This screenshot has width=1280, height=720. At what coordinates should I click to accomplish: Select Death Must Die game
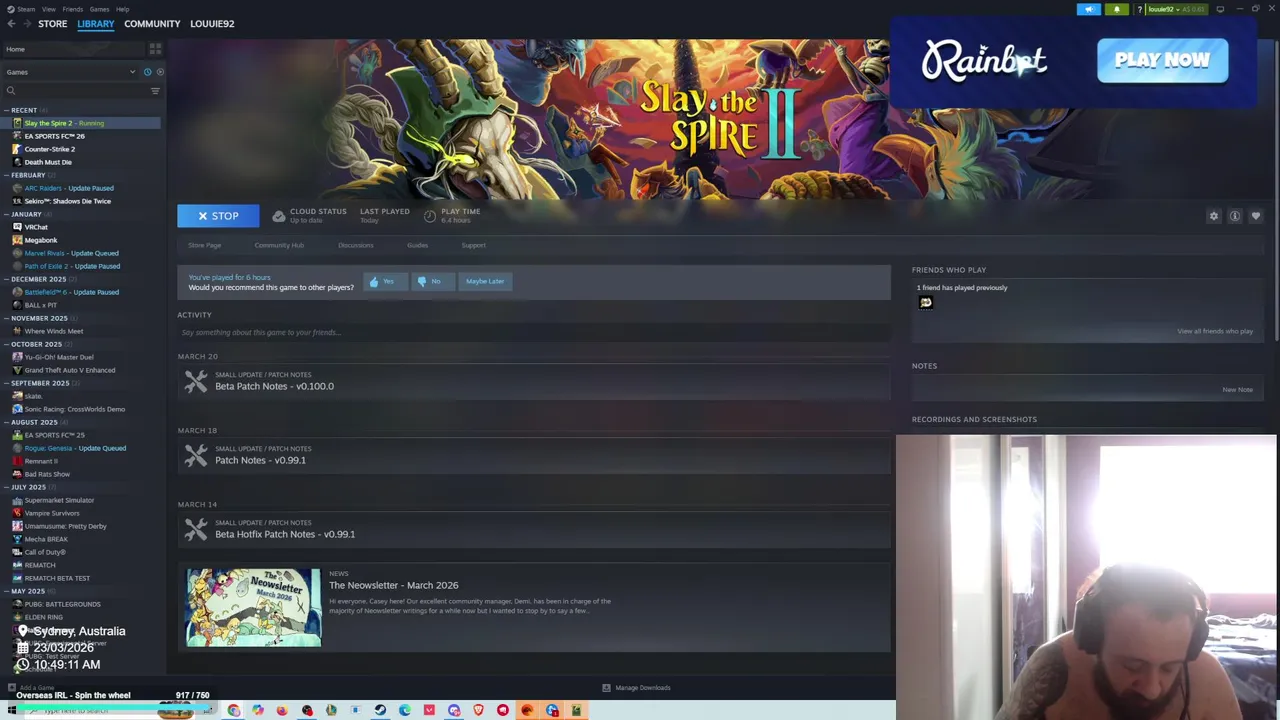point(48,162)
